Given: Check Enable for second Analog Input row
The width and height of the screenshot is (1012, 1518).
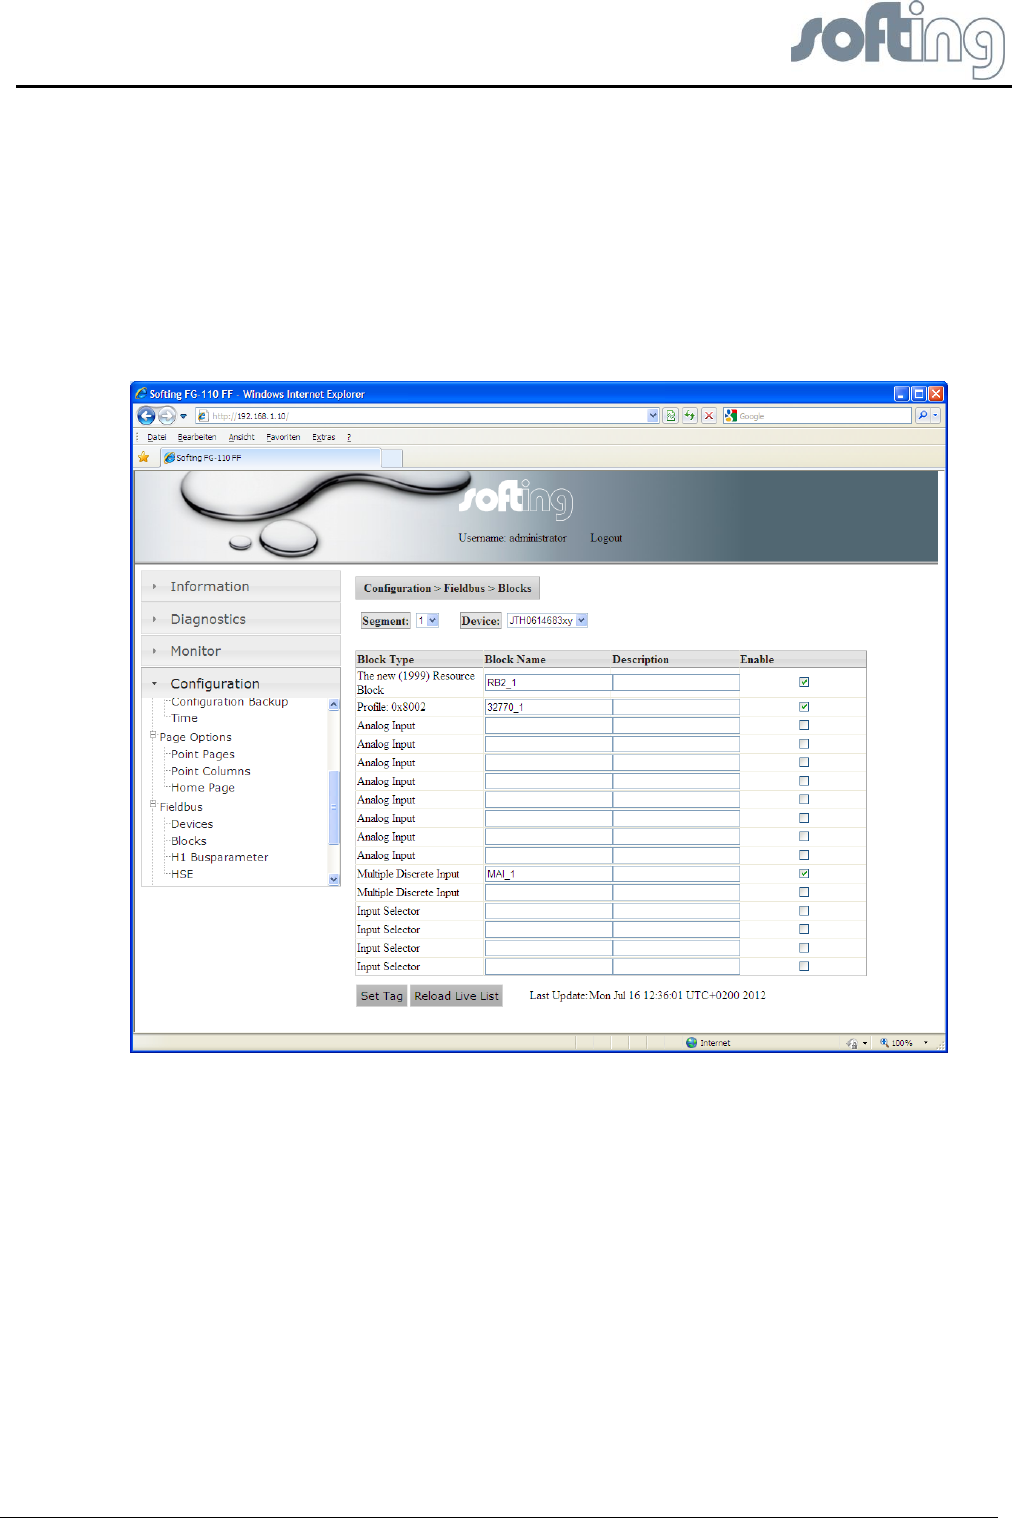Looking at the screenshot, I should coord(804,744).
